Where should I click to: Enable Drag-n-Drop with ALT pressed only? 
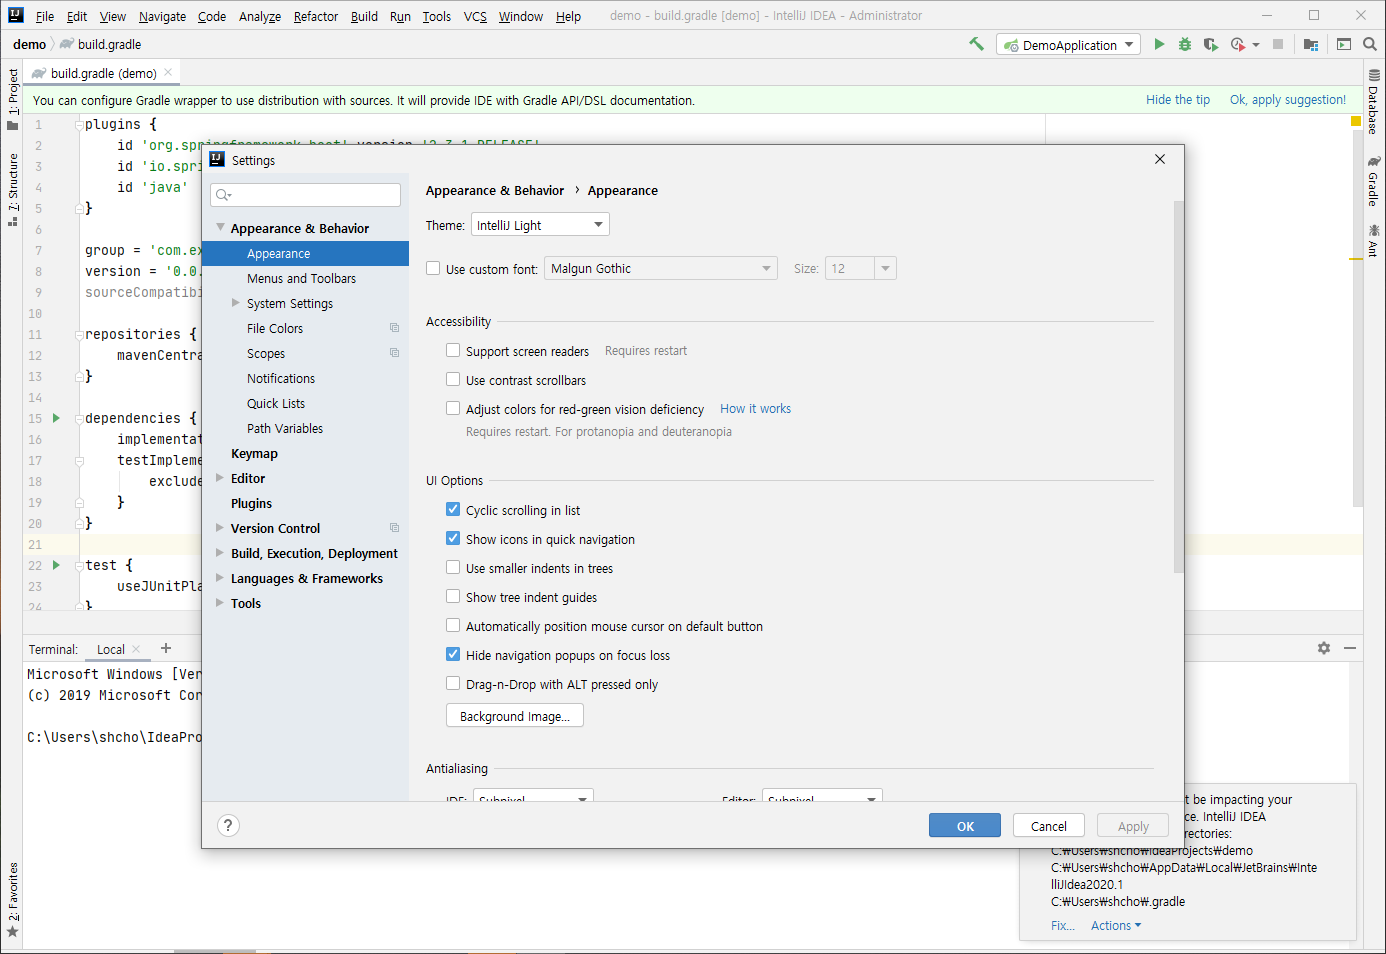(x=453, y=683)
